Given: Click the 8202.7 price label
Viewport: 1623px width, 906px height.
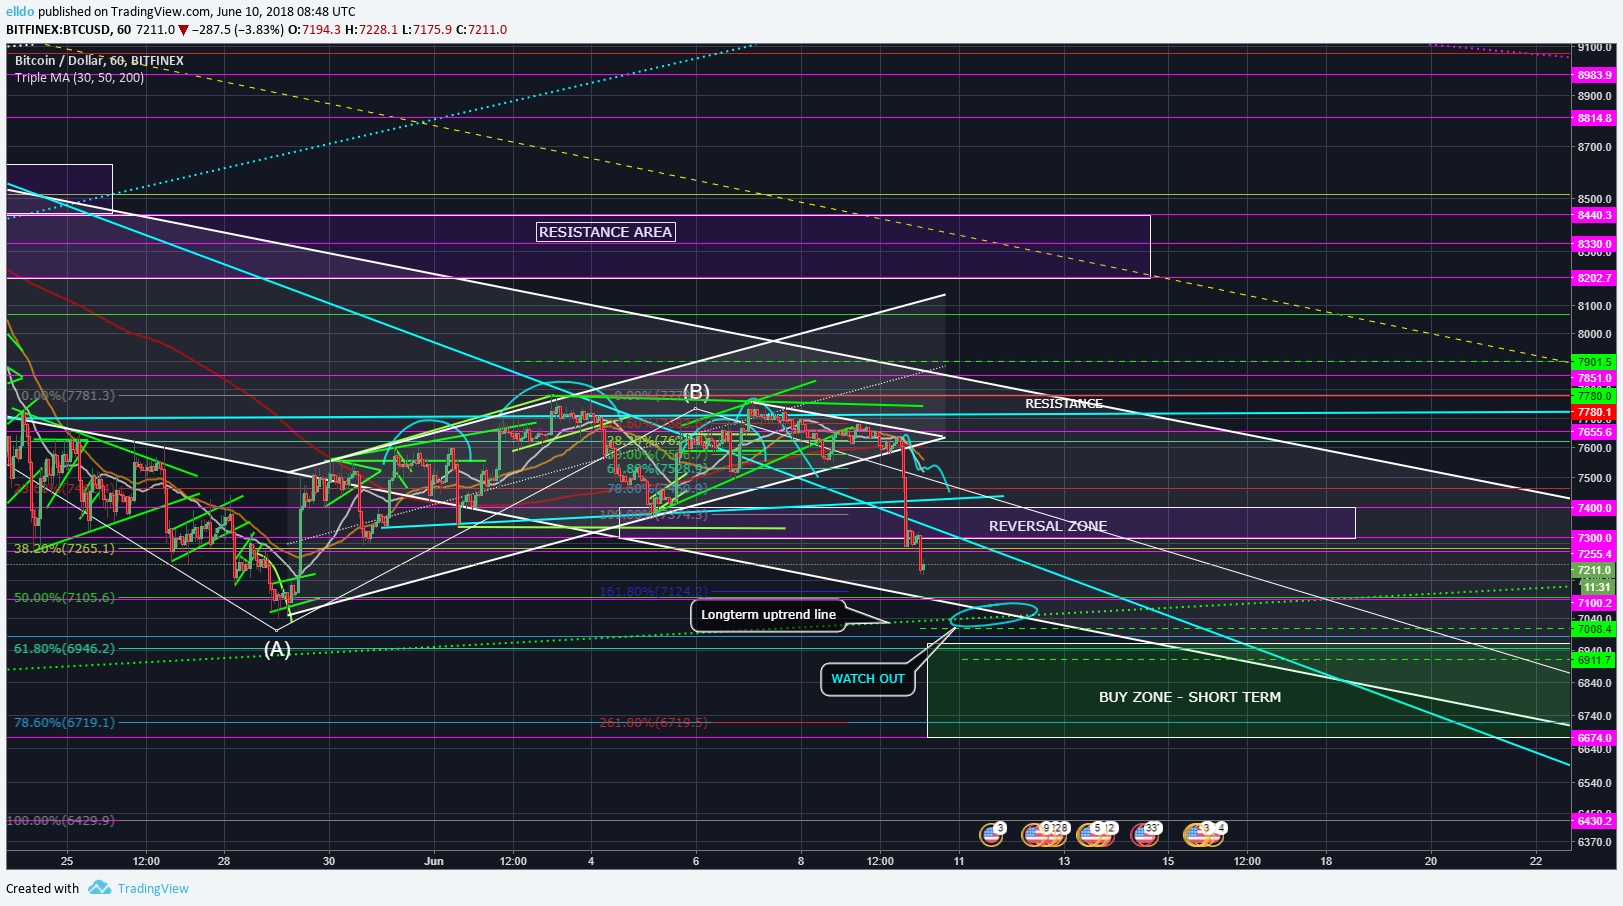Looking at the screenshot, I should point(1594,278).
